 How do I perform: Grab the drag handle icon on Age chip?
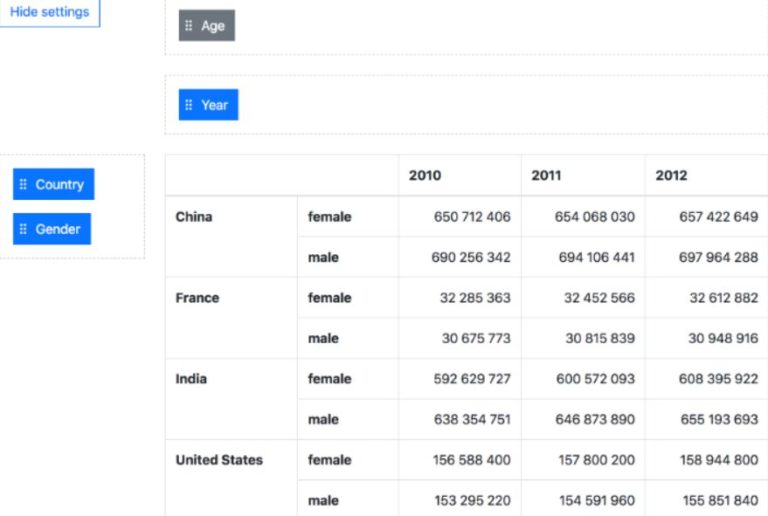point(189,25)
